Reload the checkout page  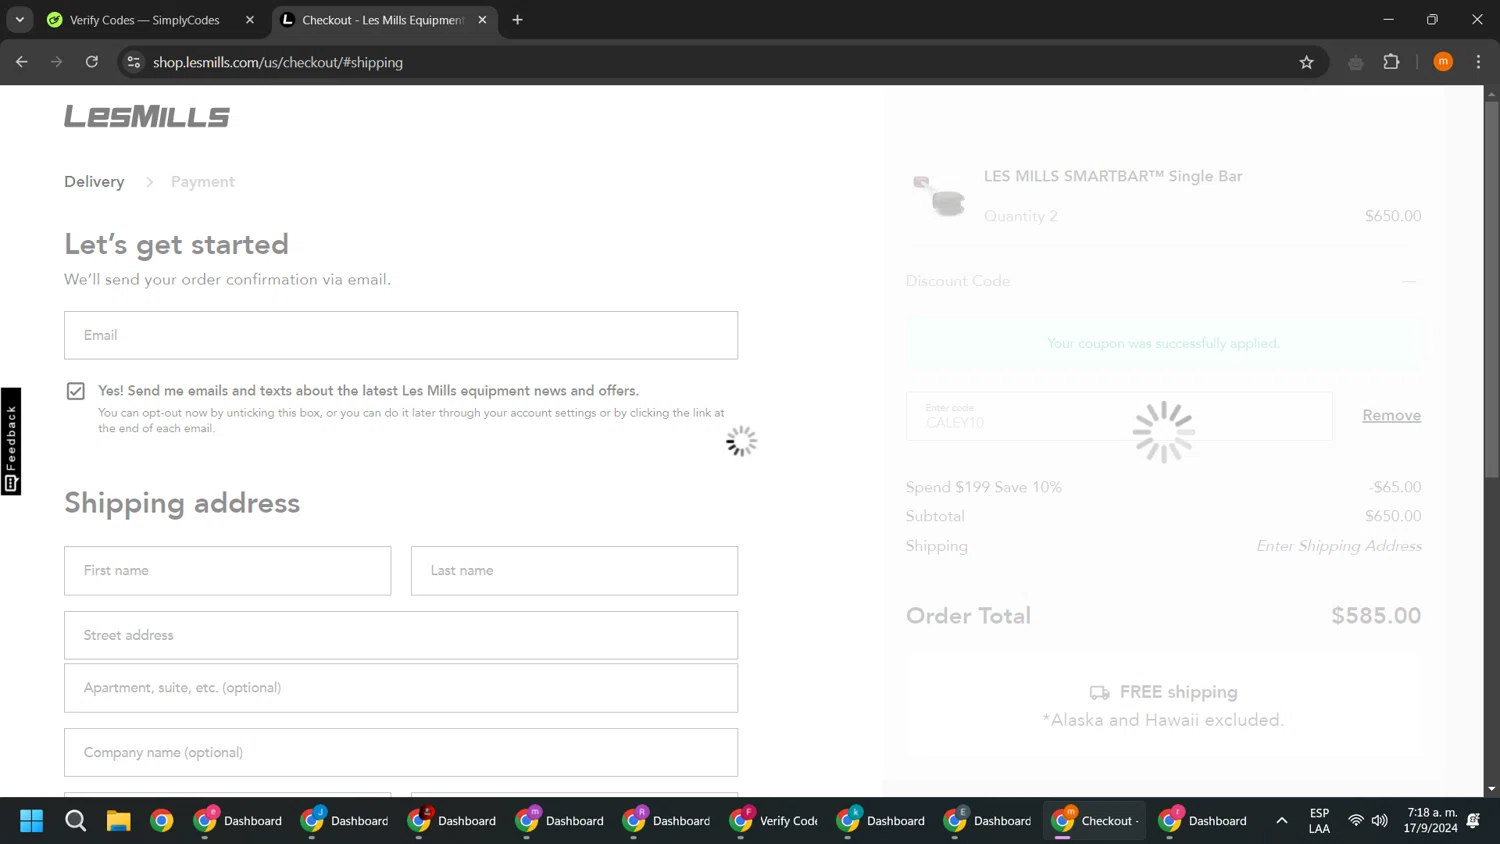[x=92, y=62]
